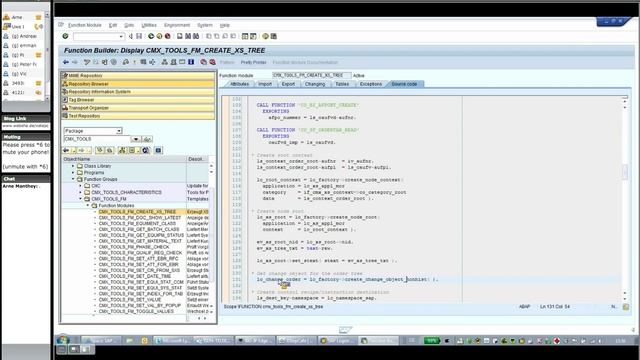This screenshot has width=640, height=360.
Task: Click the Display glasses button beside CMX_TOOLS
Action: tap(147, 139)
